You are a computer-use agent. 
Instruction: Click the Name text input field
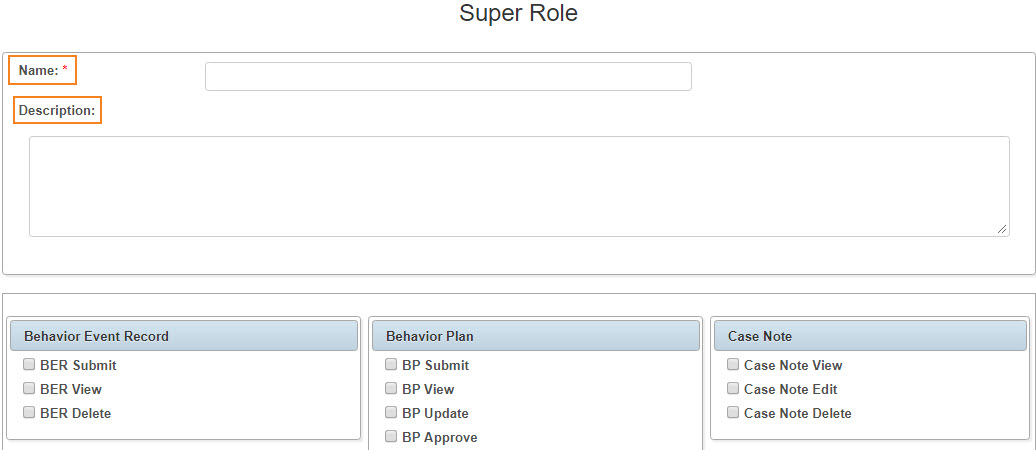coord(448,77)
